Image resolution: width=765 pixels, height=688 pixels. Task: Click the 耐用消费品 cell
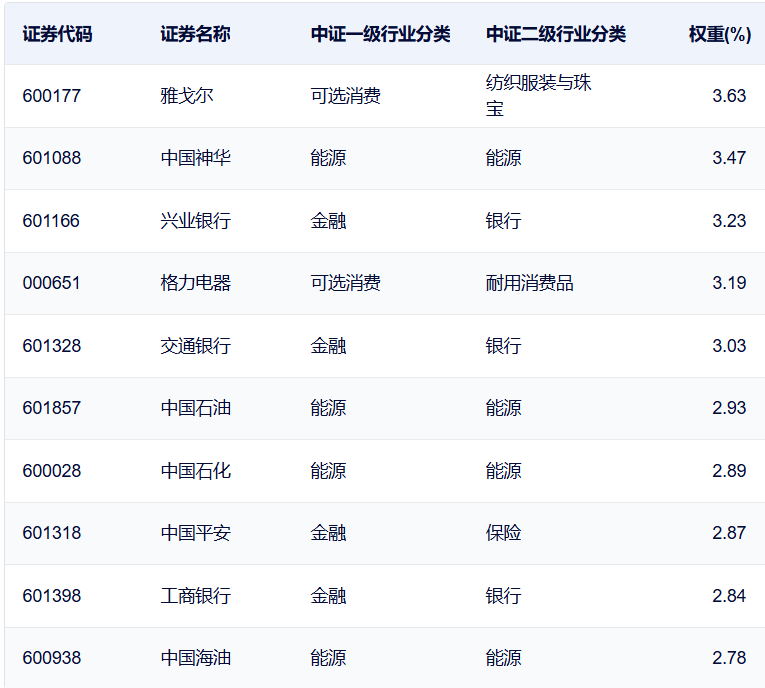coord(529,283)
